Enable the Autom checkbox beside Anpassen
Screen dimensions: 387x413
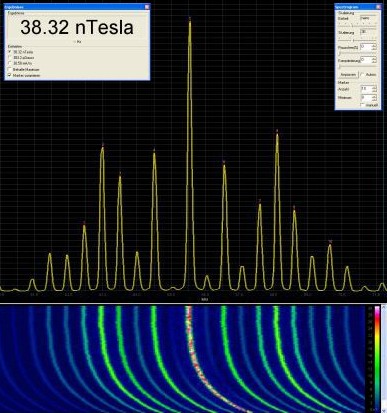point(363,75)
